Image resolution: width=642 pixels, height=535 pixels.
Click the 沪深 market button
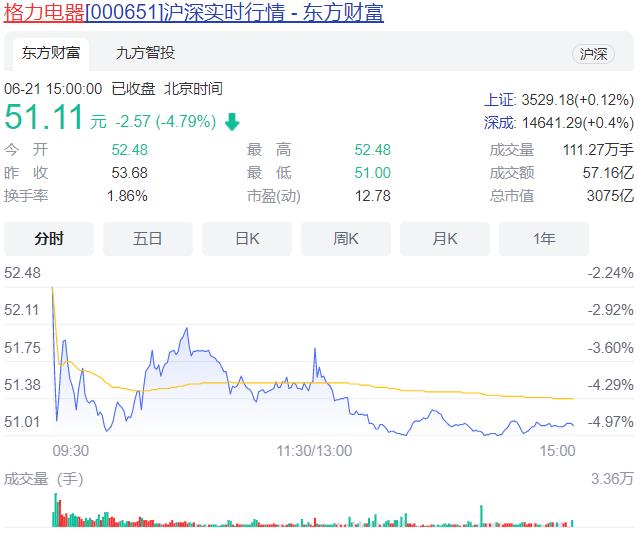593,54
